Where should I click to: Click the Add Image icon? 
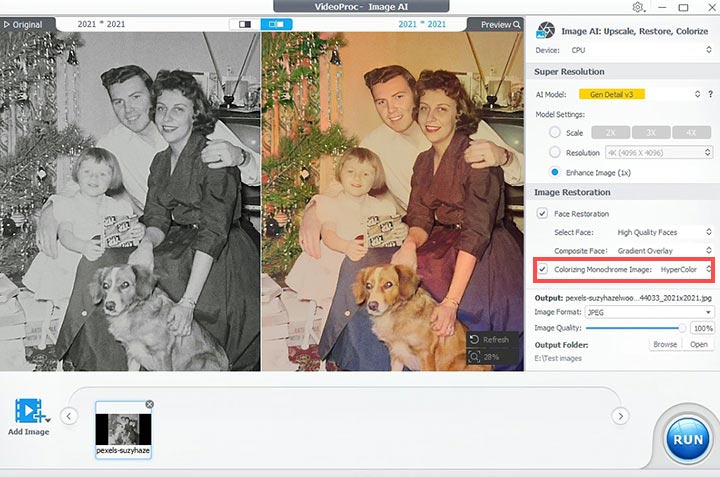click(29, 411)
